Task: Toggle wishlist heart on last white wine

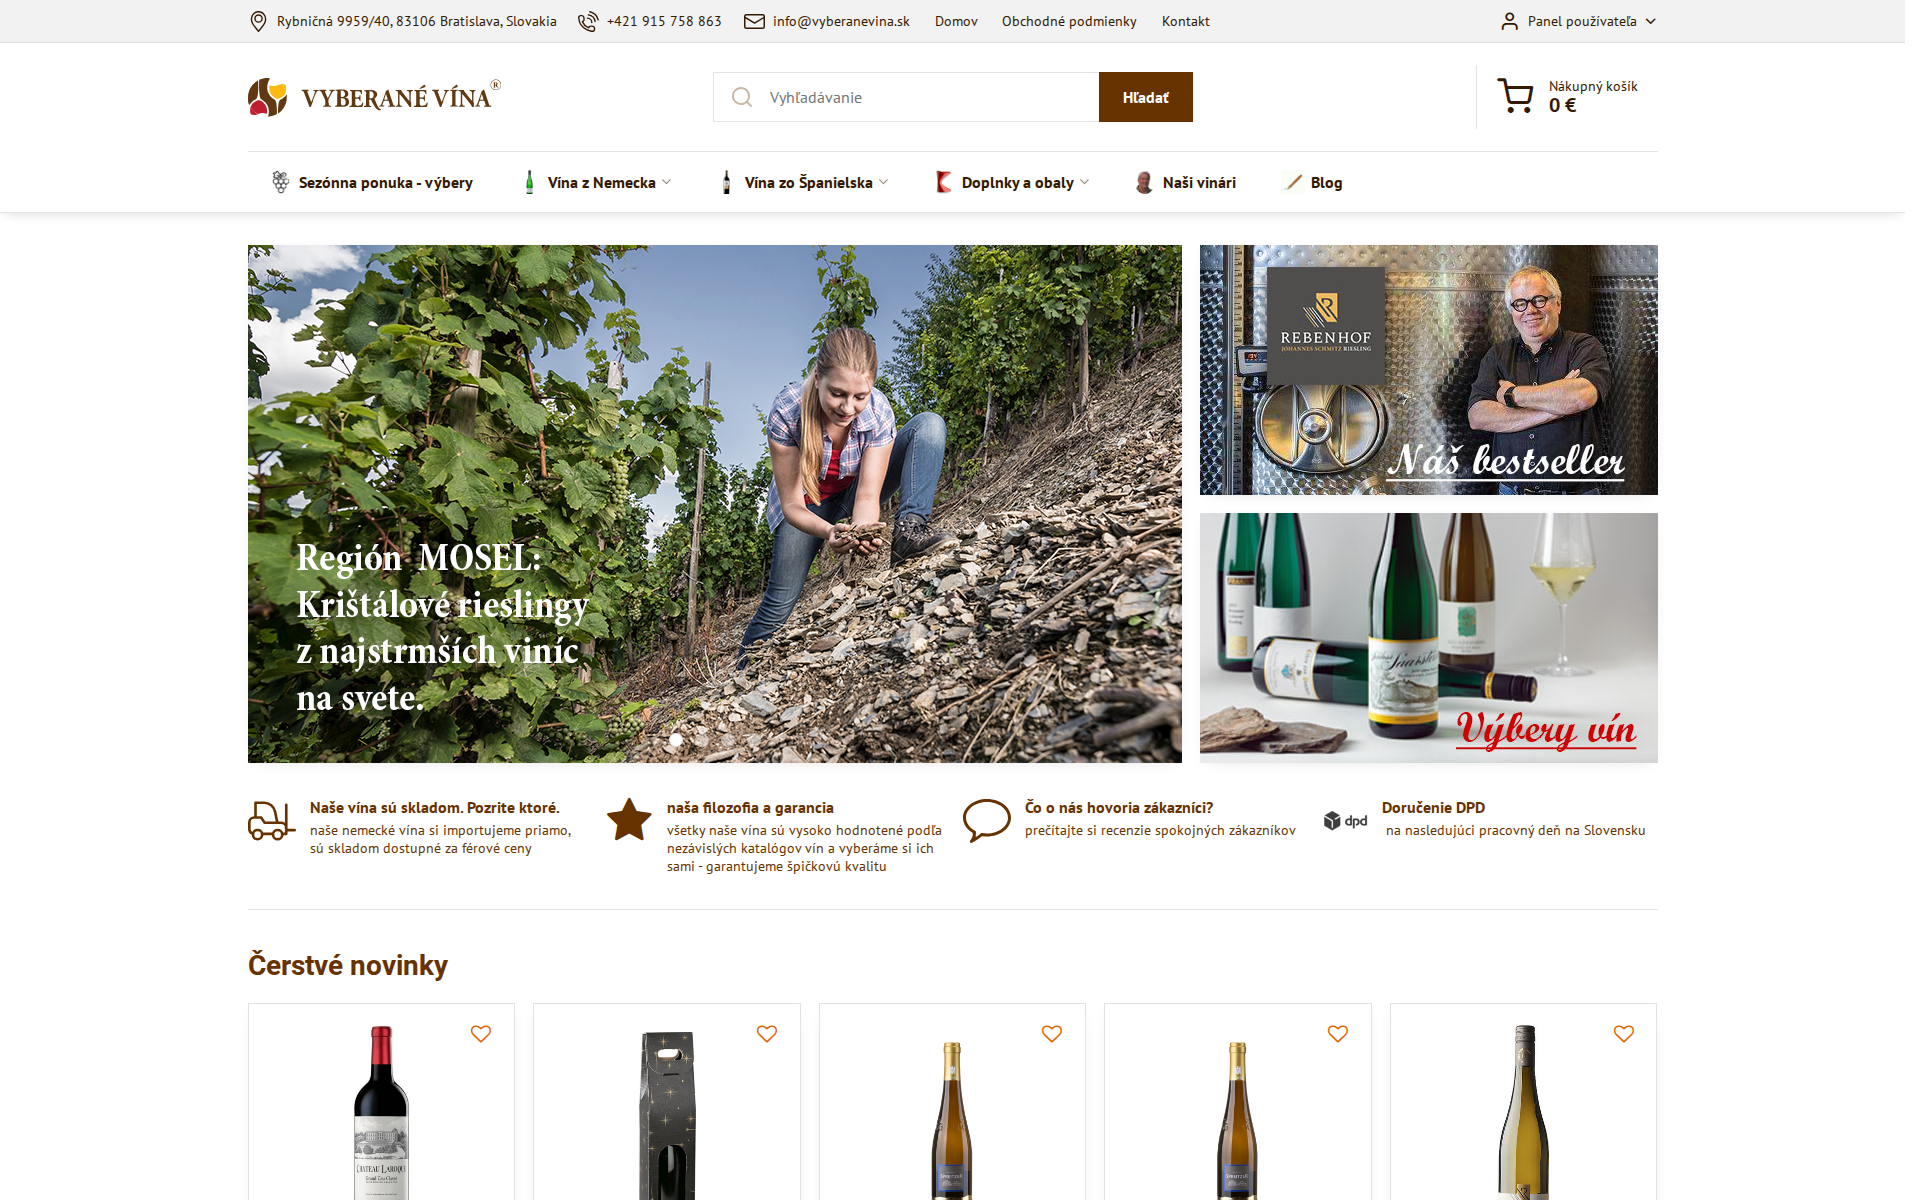Action: tap(1624, 1034)
